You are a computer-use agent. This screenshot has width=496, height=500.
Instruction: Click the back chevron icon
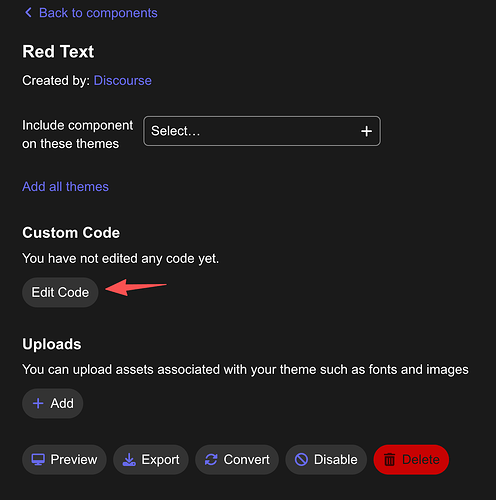pyautogui.click(x=28, y=13)
